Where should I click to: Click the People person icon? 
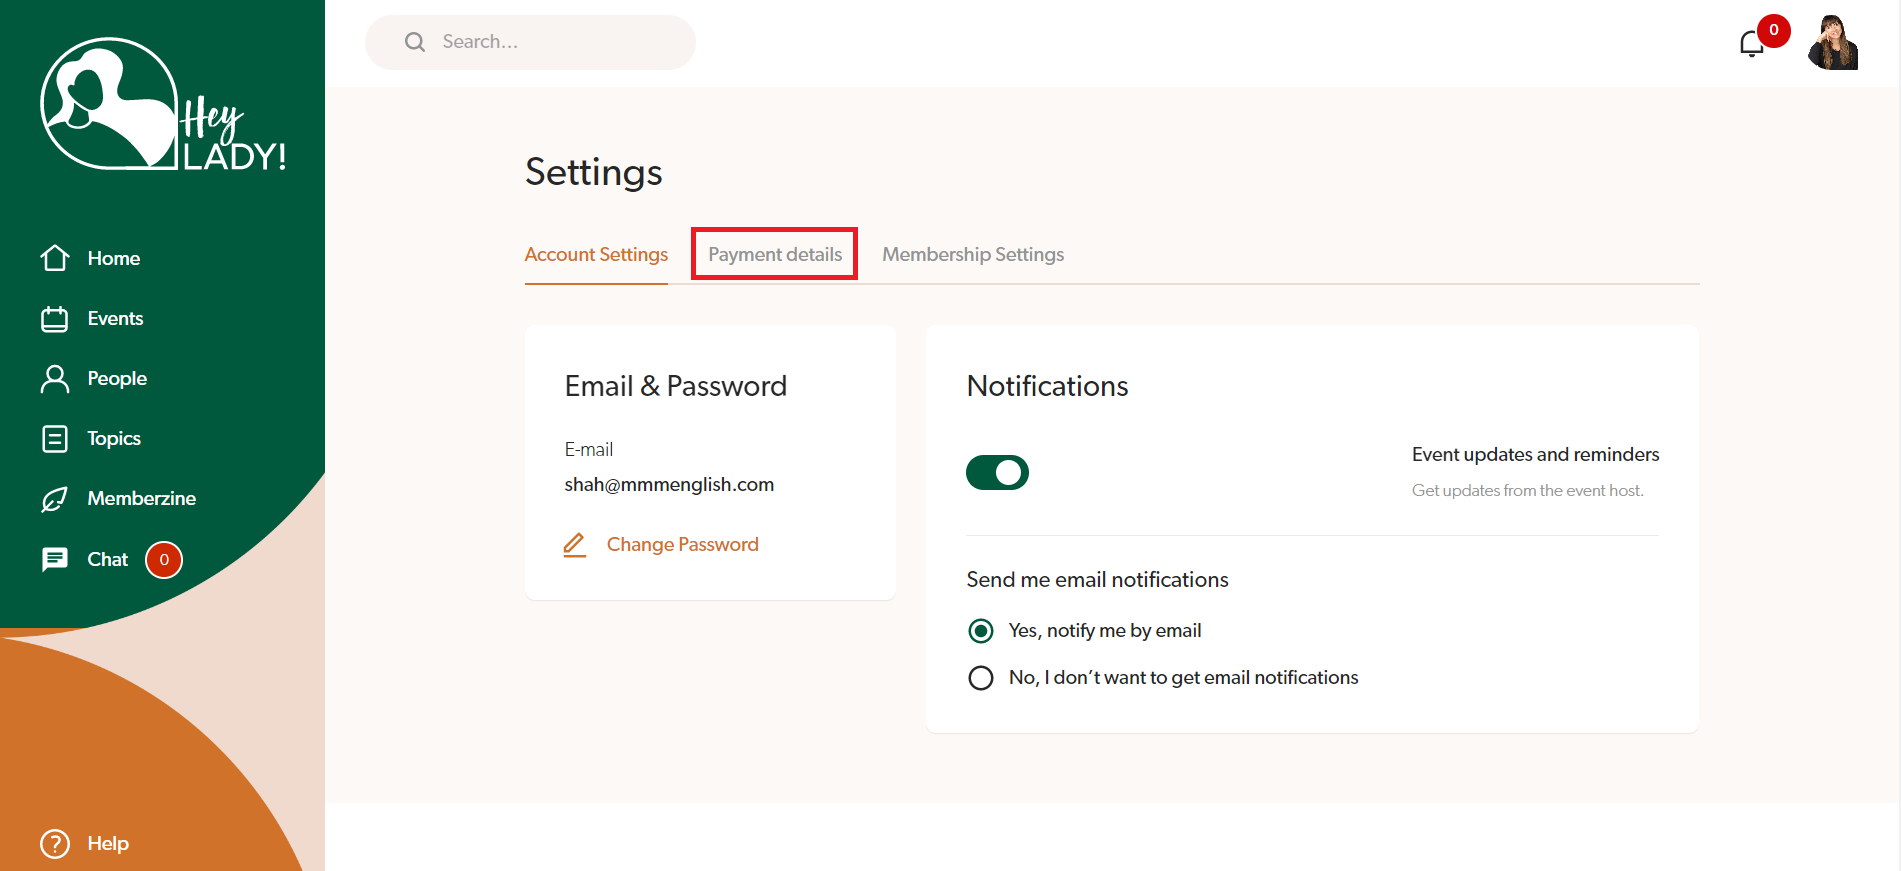55,379
